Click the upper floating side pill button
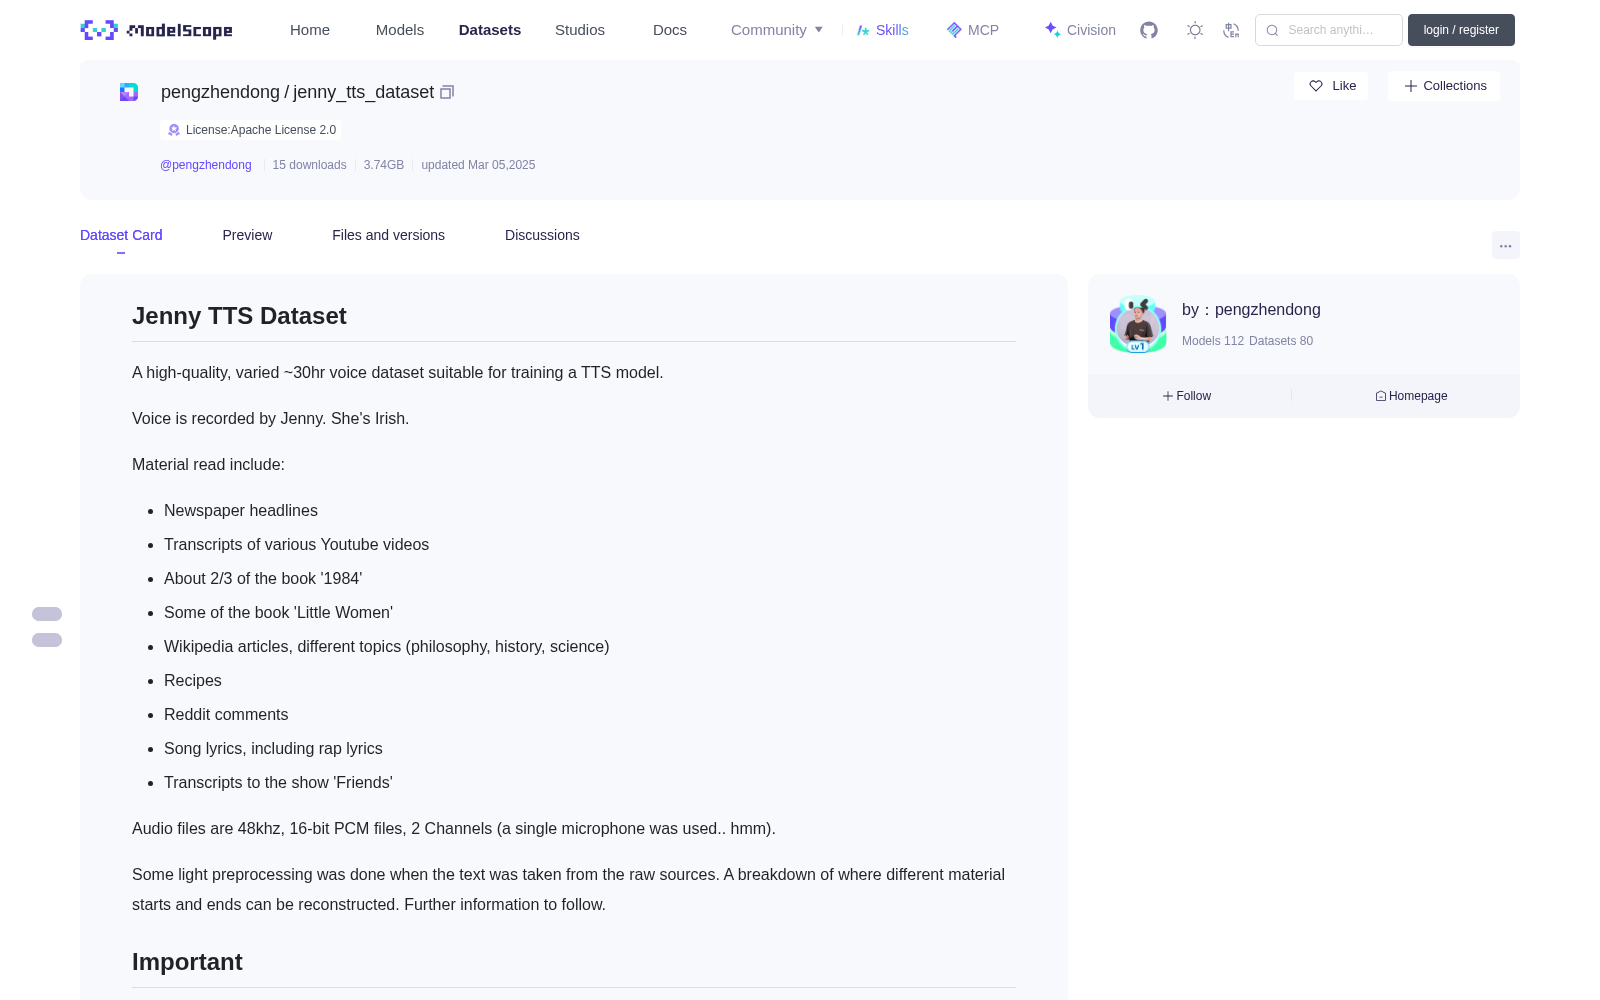 click(x=47, y=614)
